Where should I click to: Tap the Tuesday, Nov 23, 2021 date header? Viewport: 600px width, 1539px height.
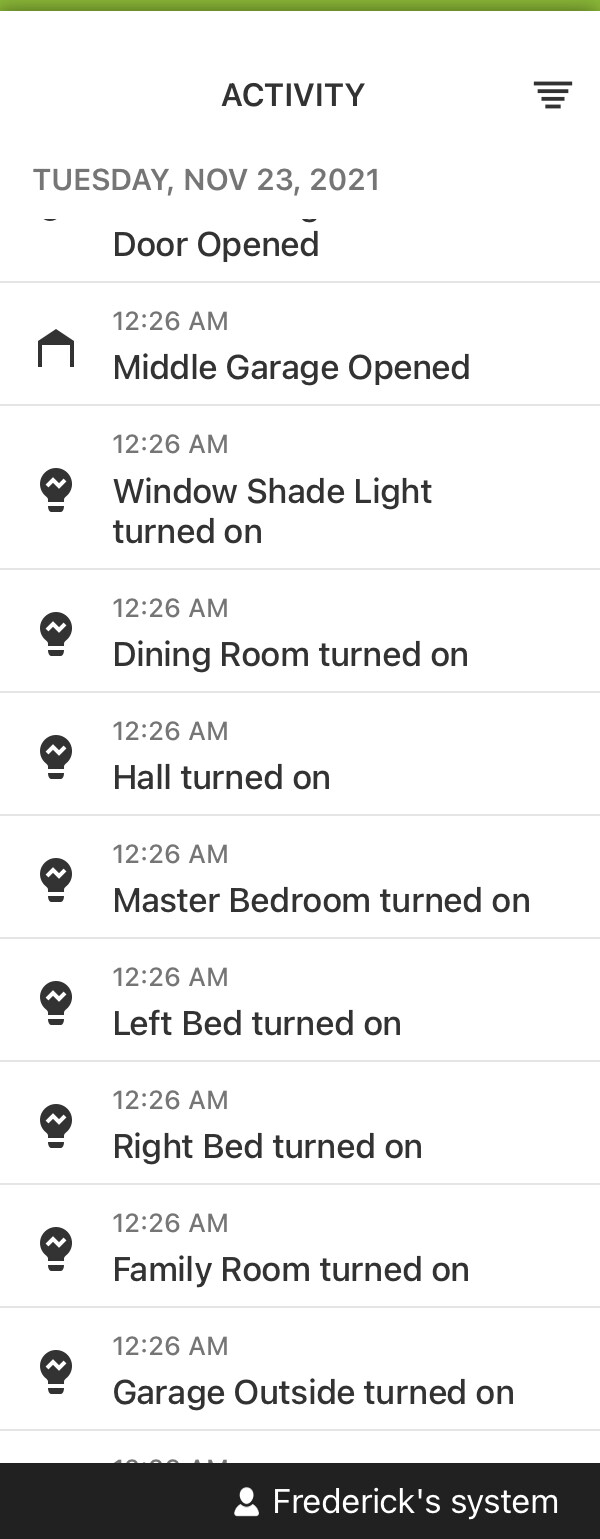(x=206, y=180)
